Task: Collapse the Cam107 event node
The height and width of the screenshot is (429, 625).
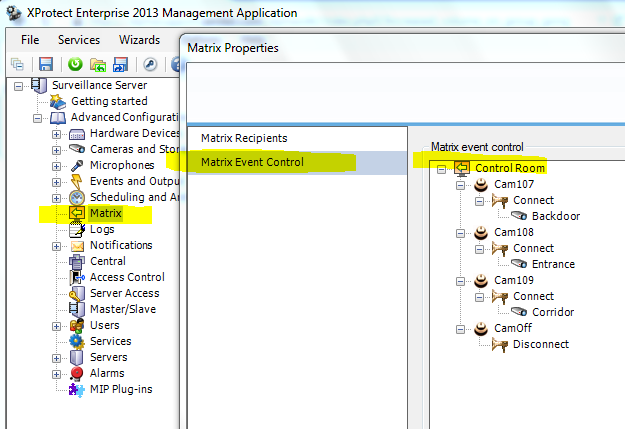Action: [460, 184]
